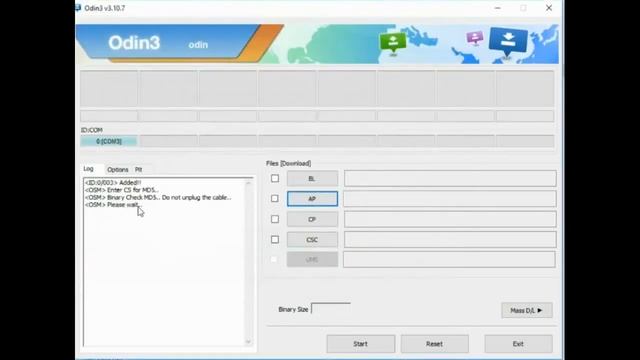Viewport: 640px width, 360px height.
Task: Start the flashing process
Action: click(360, 344)
